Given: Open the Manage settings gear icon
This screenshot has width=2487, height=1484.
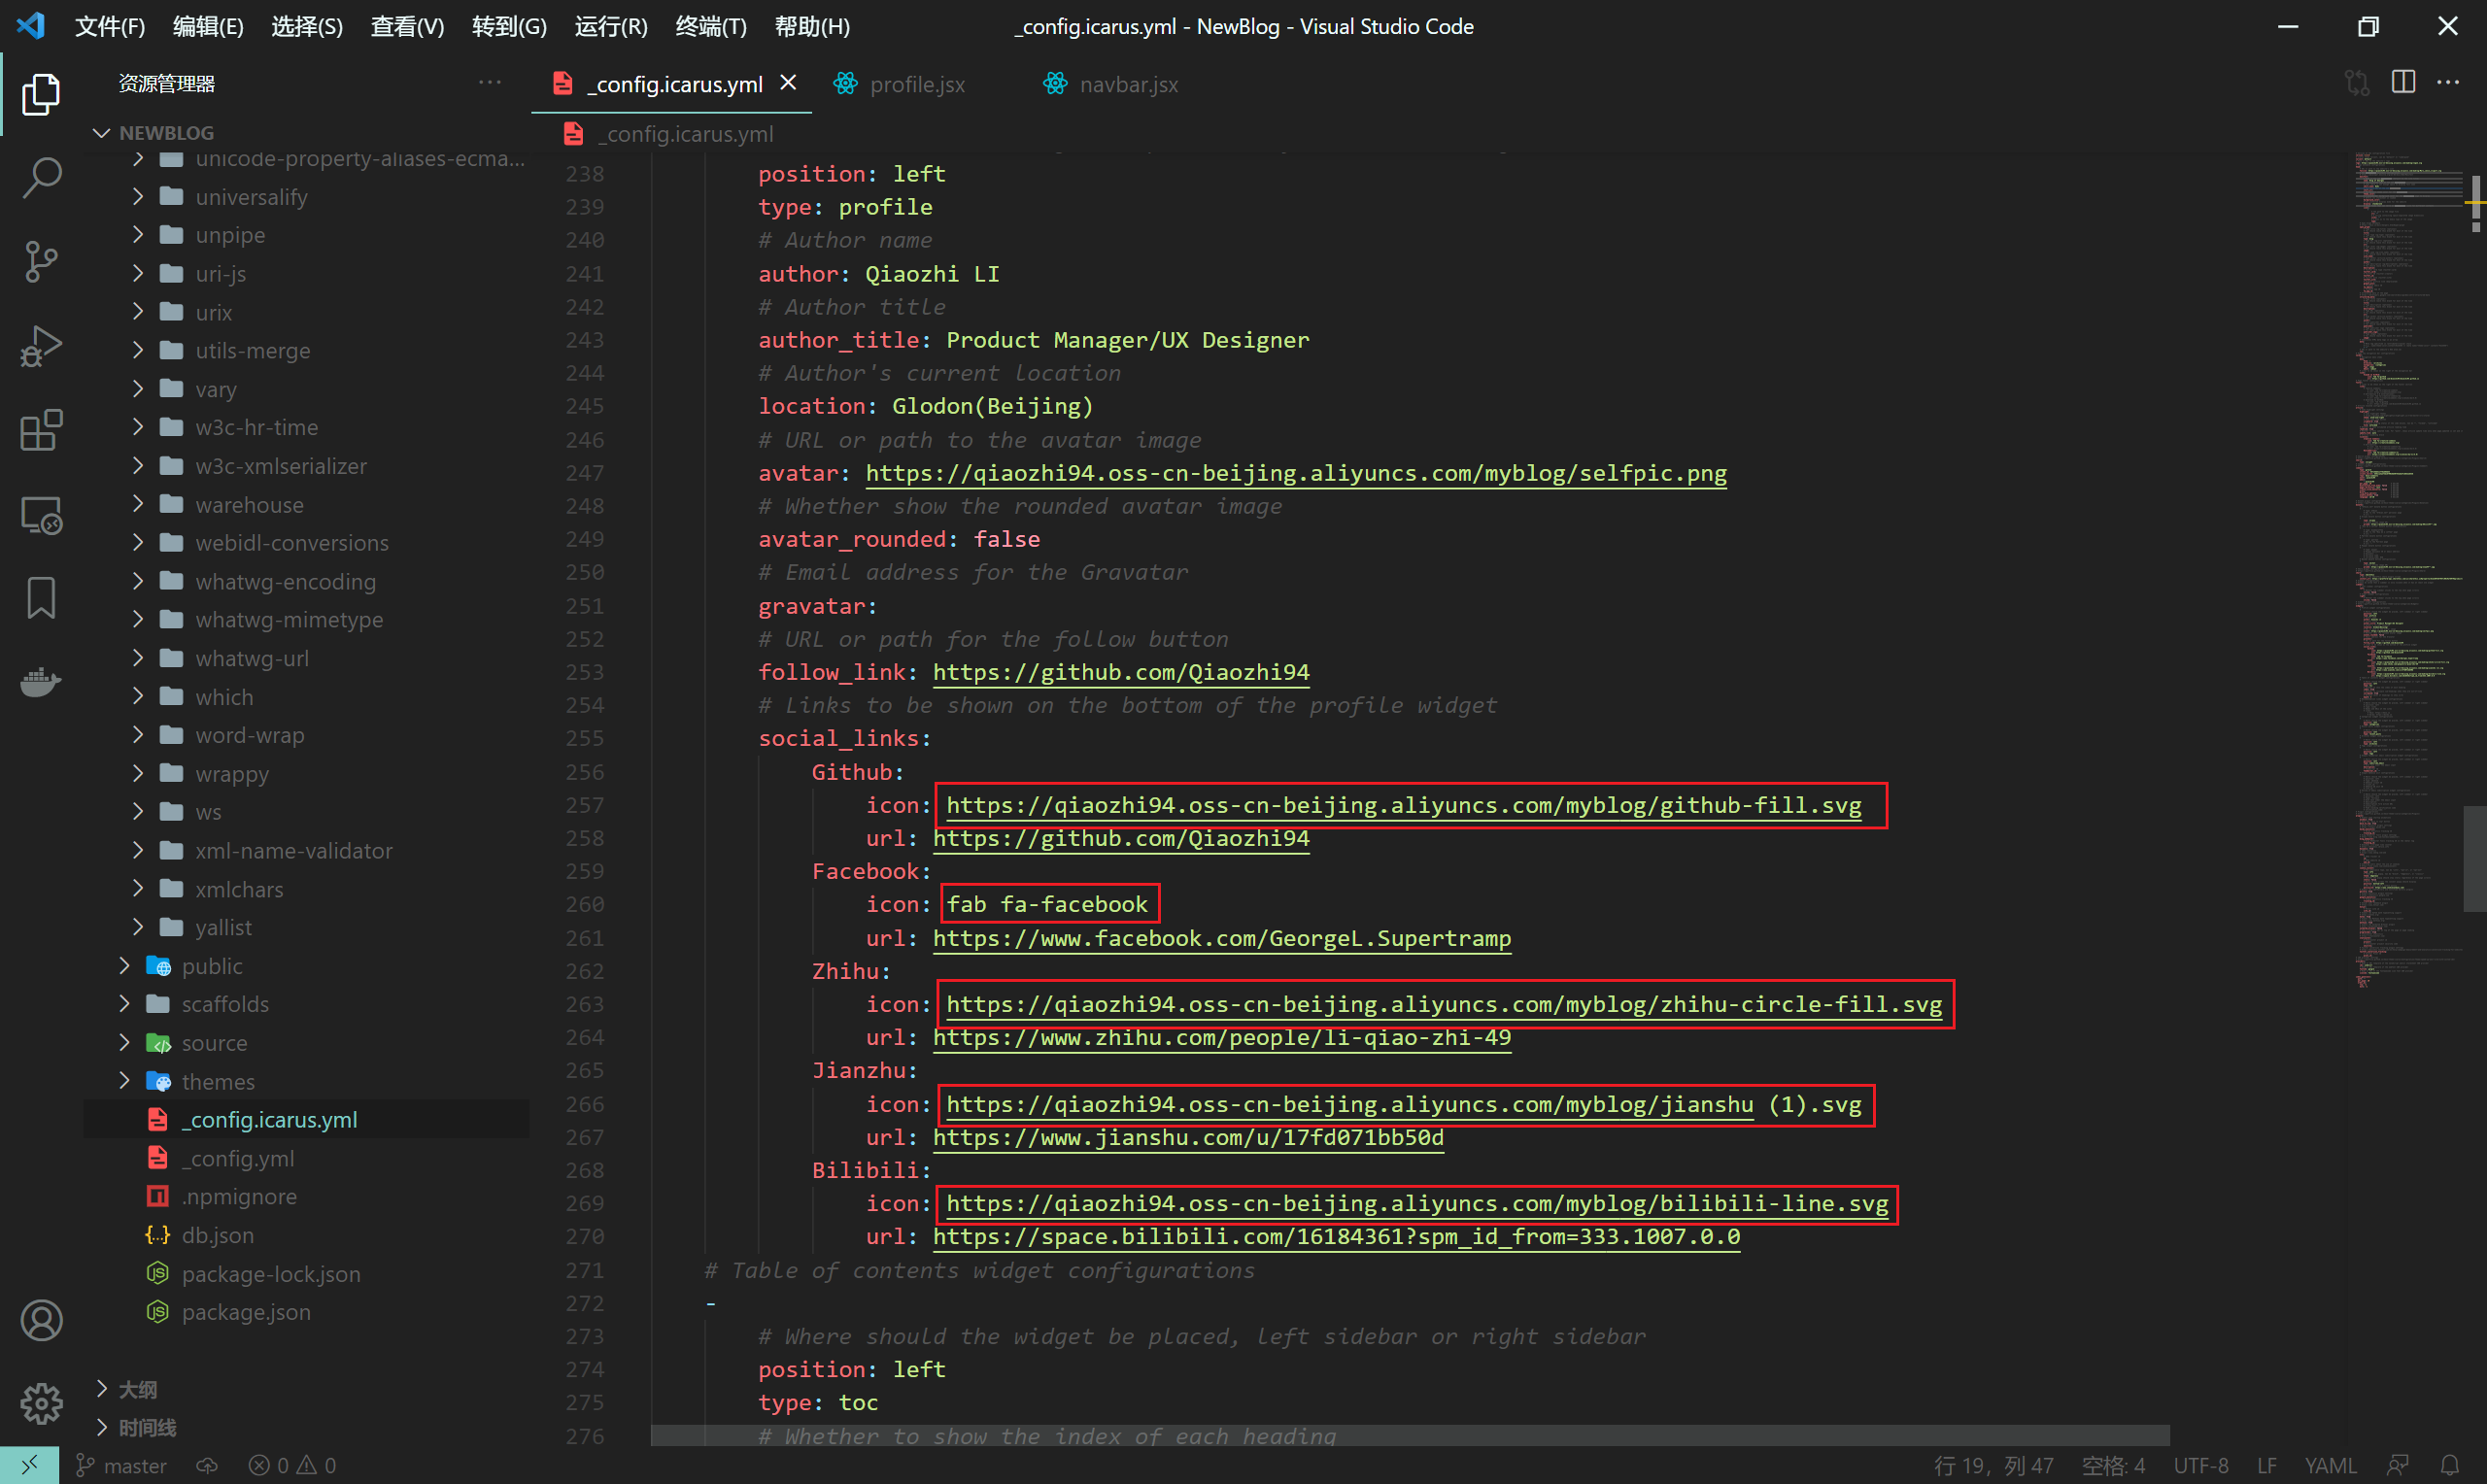Looking at the screenshot, I should click(41, 1403).
